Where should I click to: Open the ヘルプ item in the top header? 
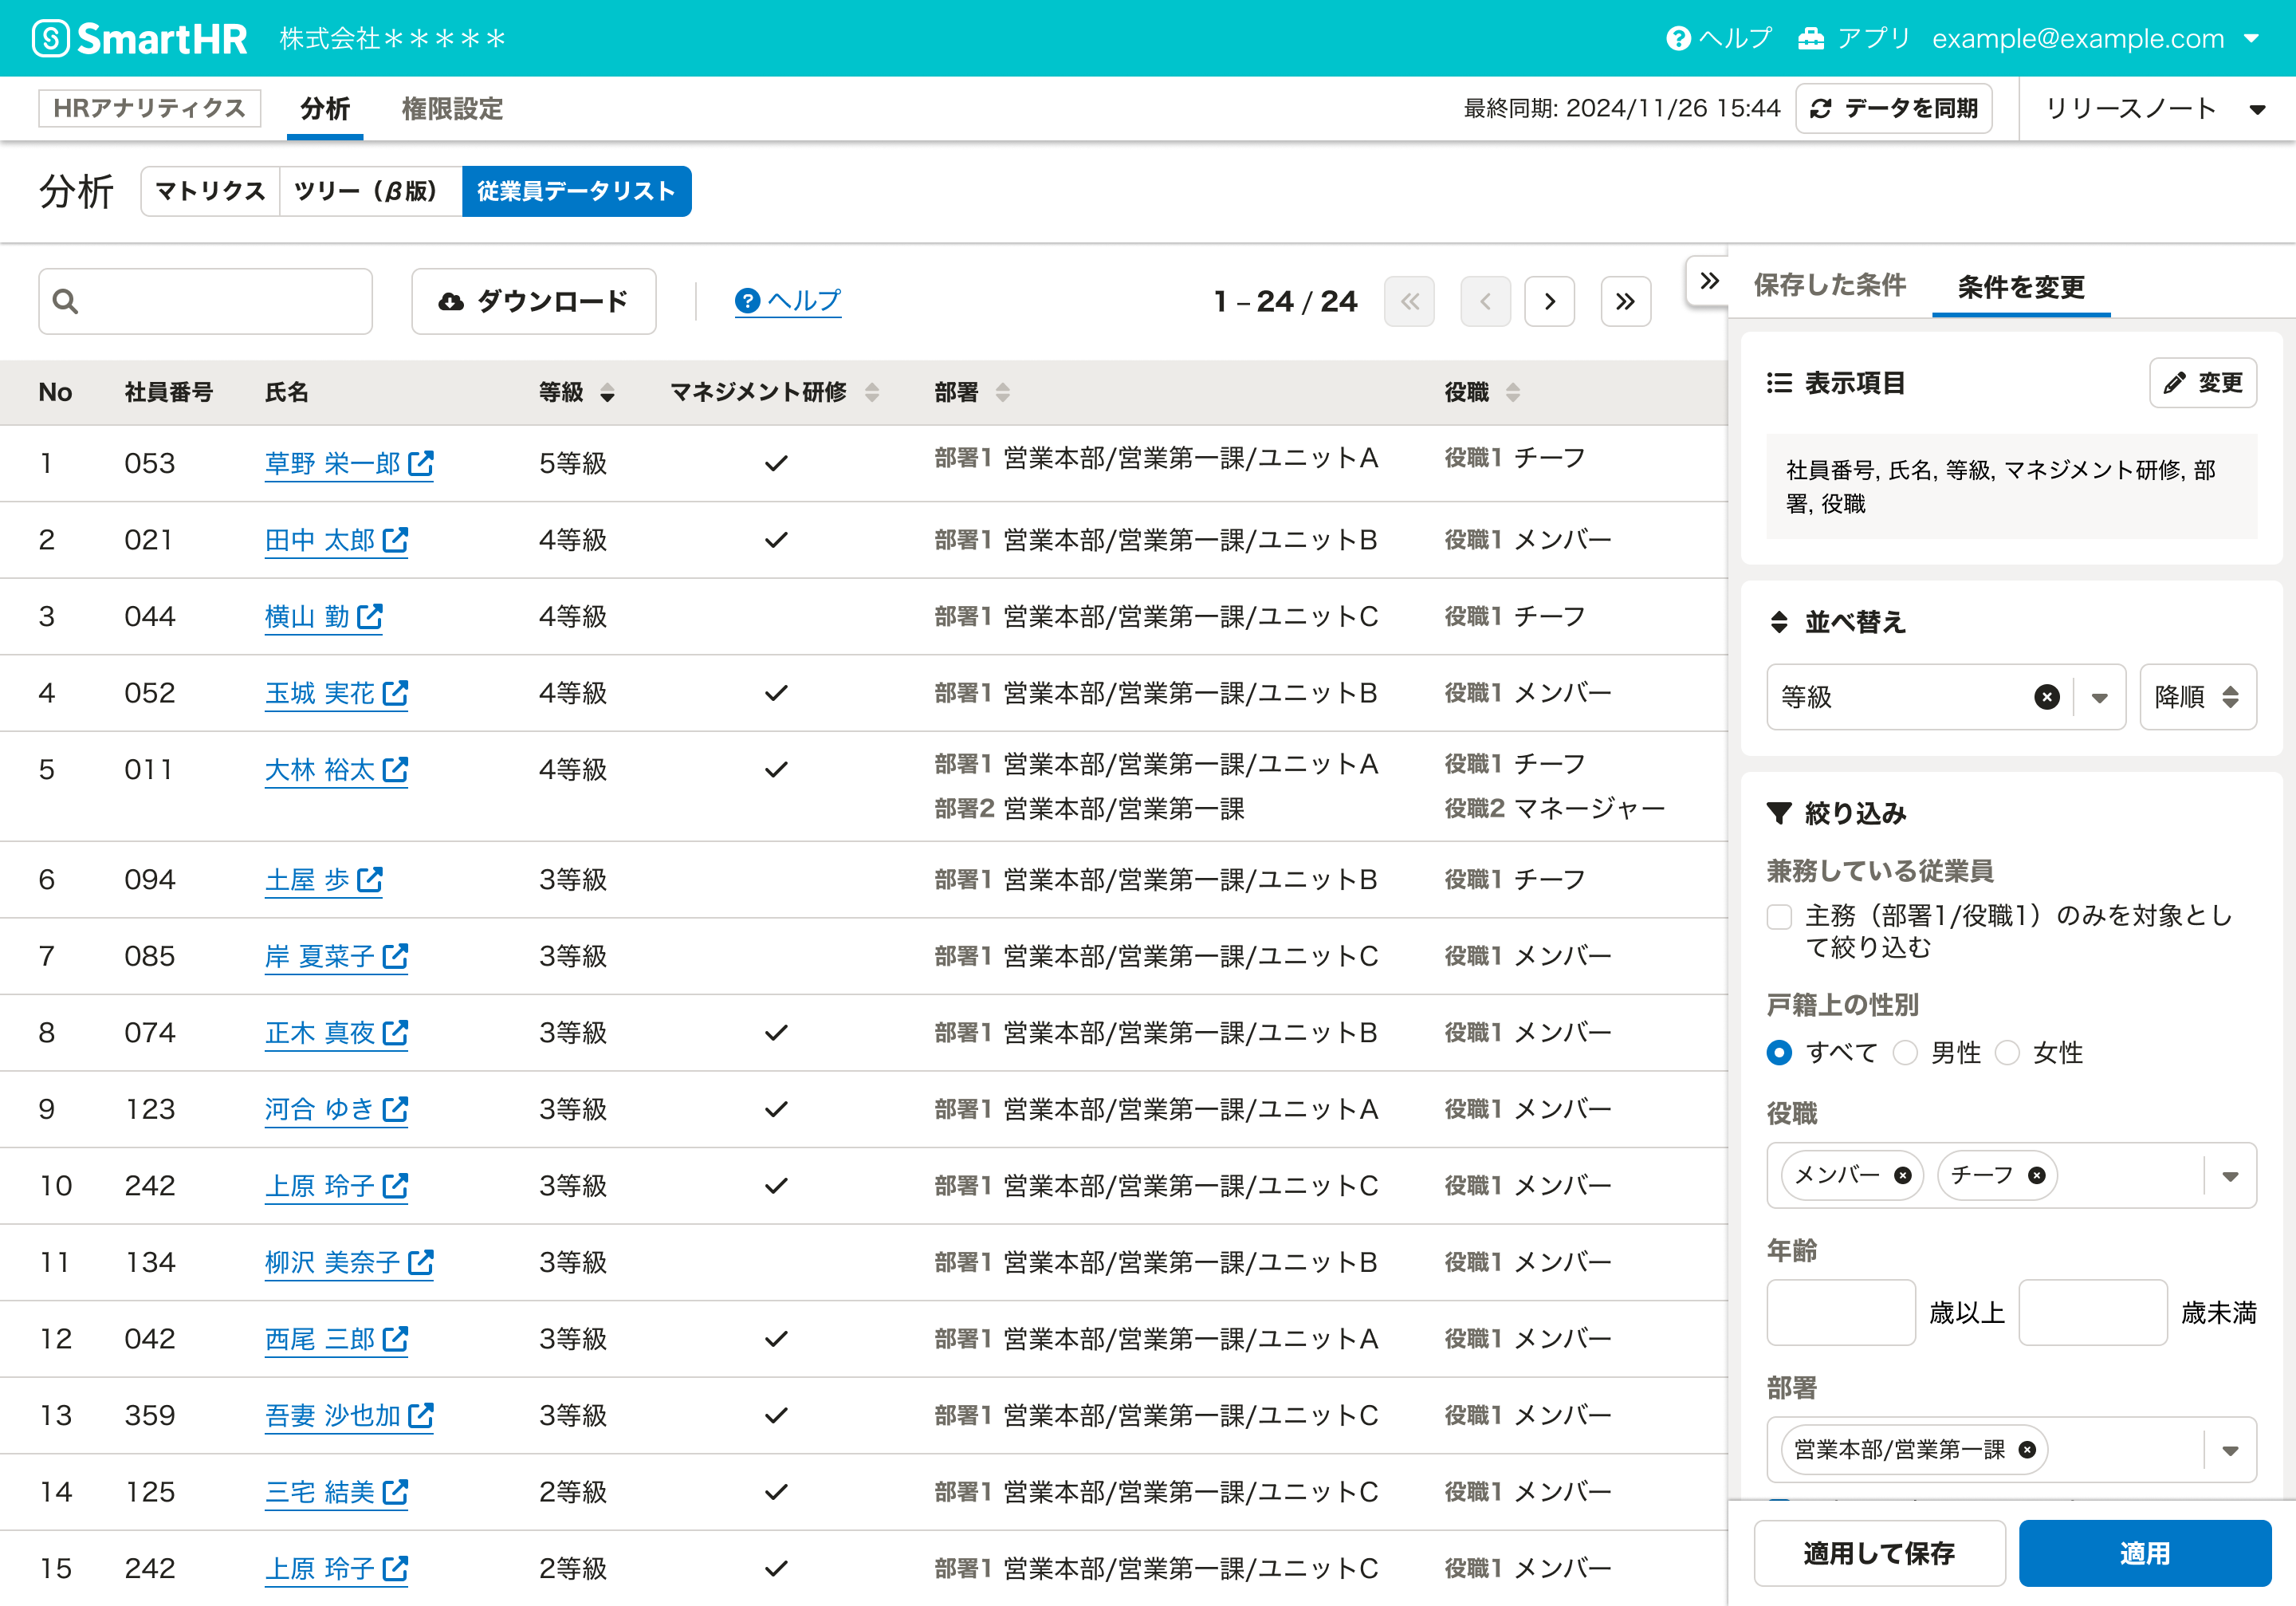[1719, 39]
